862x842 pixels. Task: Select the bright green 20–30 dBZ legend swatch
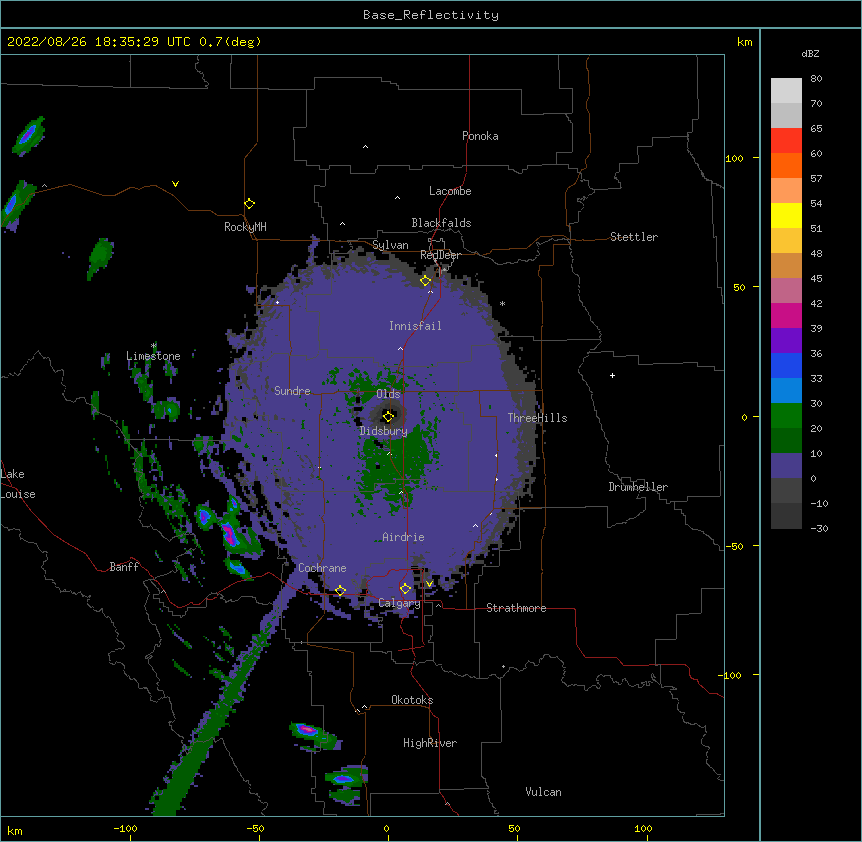(x=786, y=416)
